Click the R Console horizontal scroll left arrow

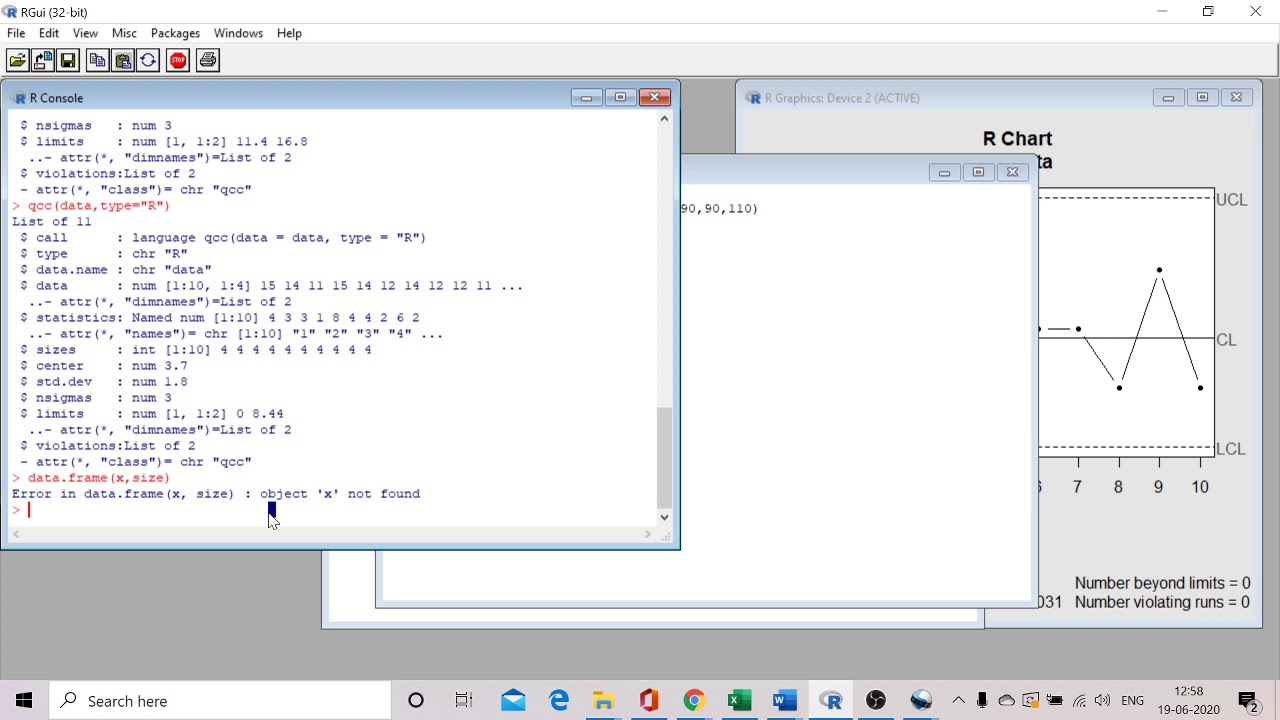16,535
